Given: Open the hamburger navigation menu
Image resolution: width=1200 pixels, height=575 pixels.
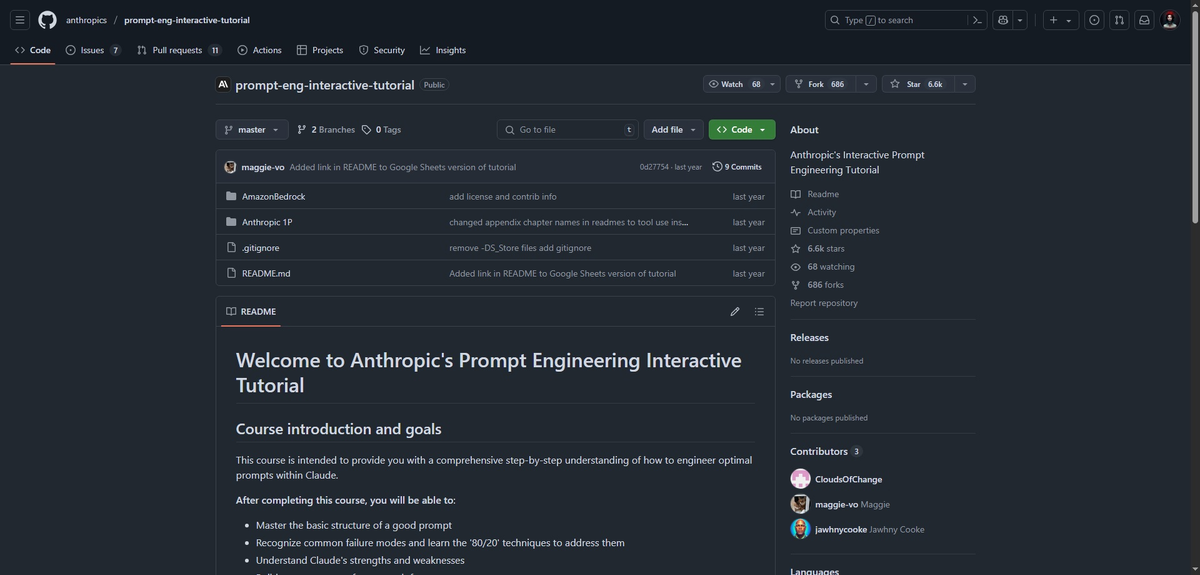Looking at the screenshot, I should pyautogui.click(x=20, y=20).
